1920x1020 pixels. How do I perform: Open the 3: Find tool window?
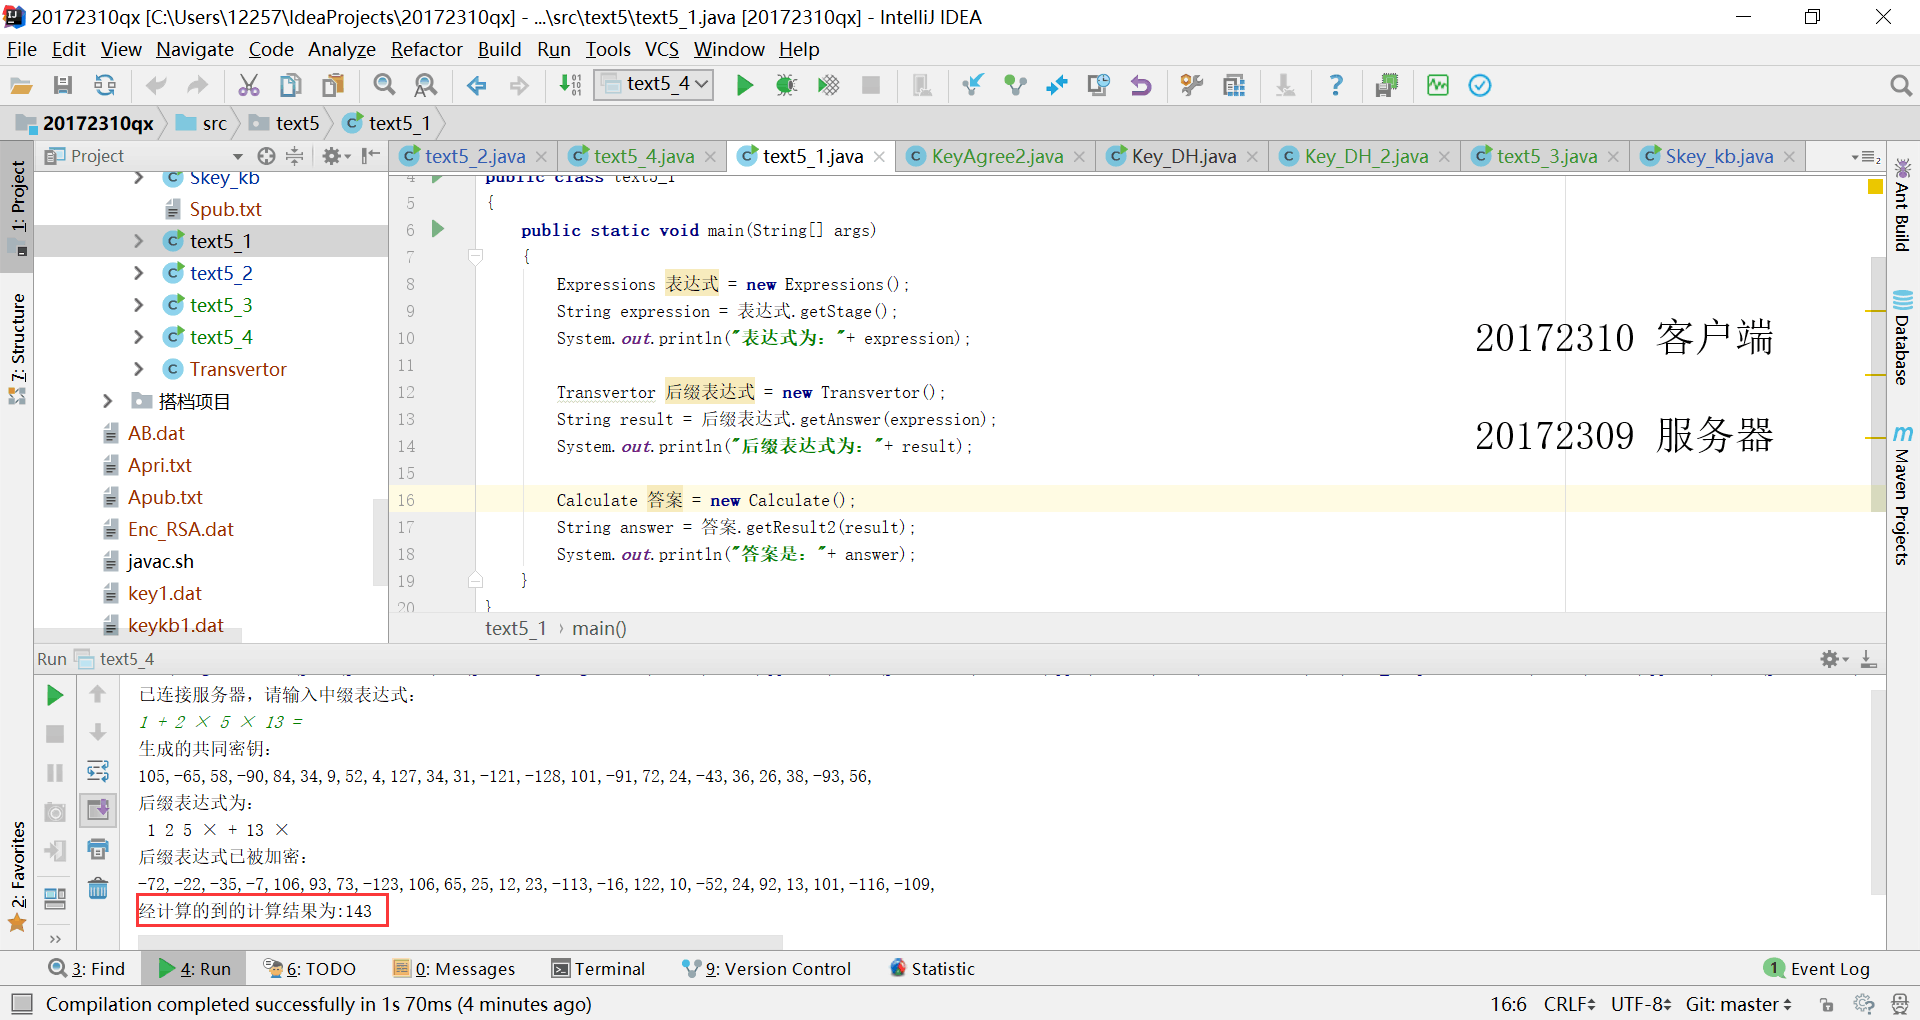click(x=87, y=968)
